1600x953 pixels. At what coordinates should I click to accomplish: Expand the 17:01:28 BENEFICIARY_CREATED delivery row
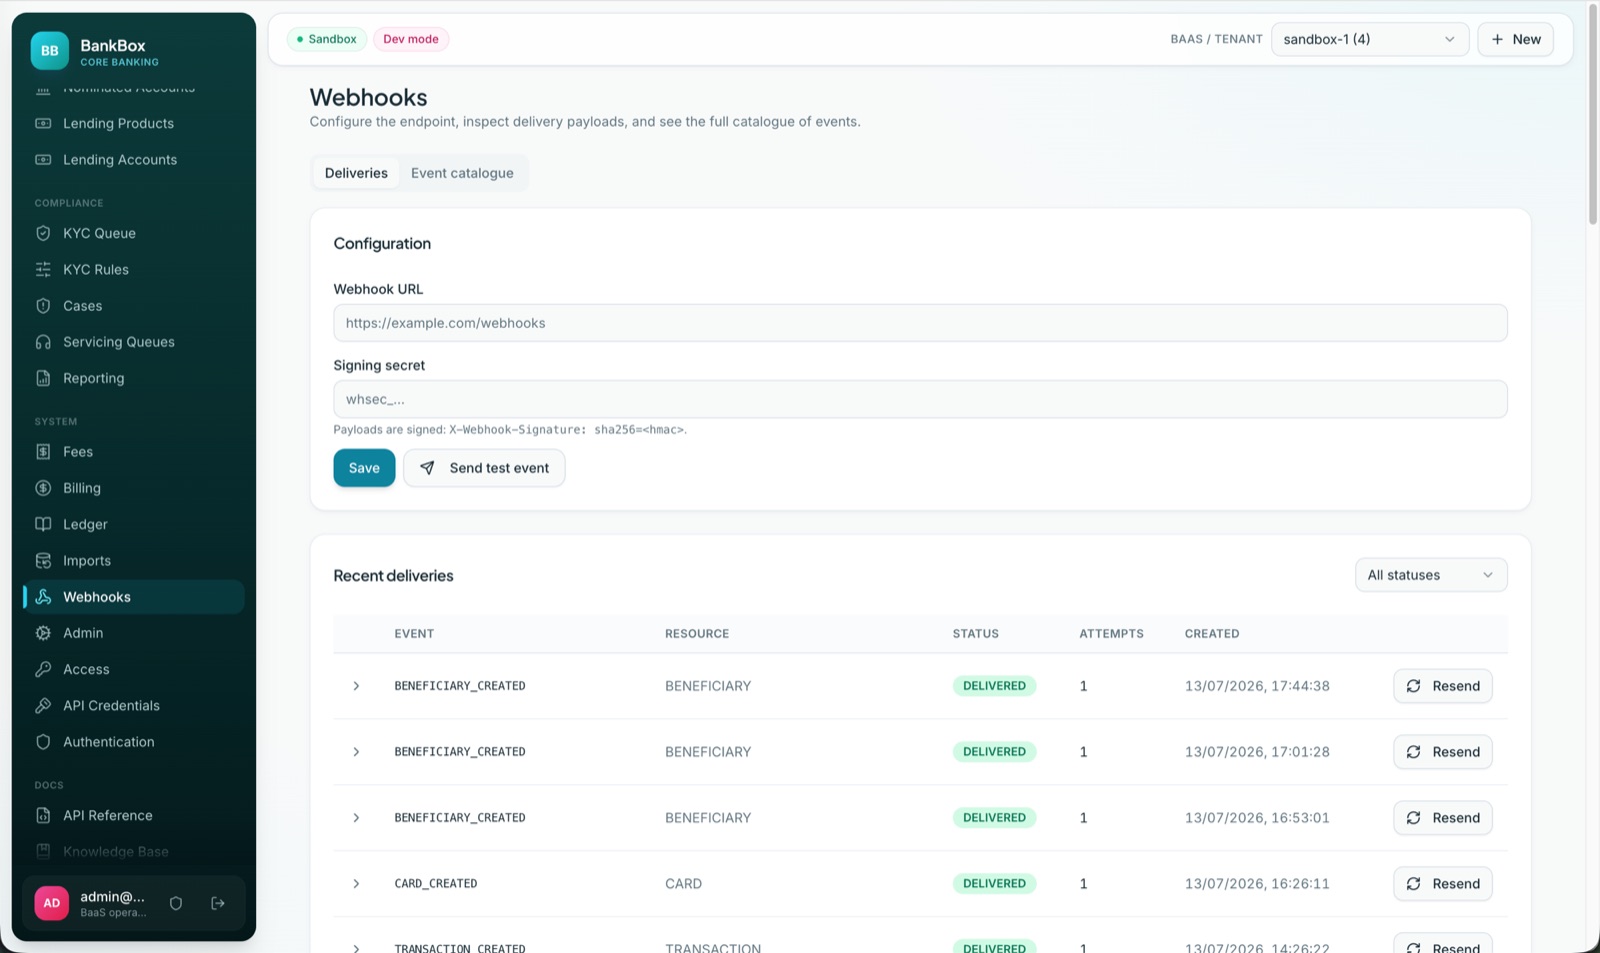point(356,752)
